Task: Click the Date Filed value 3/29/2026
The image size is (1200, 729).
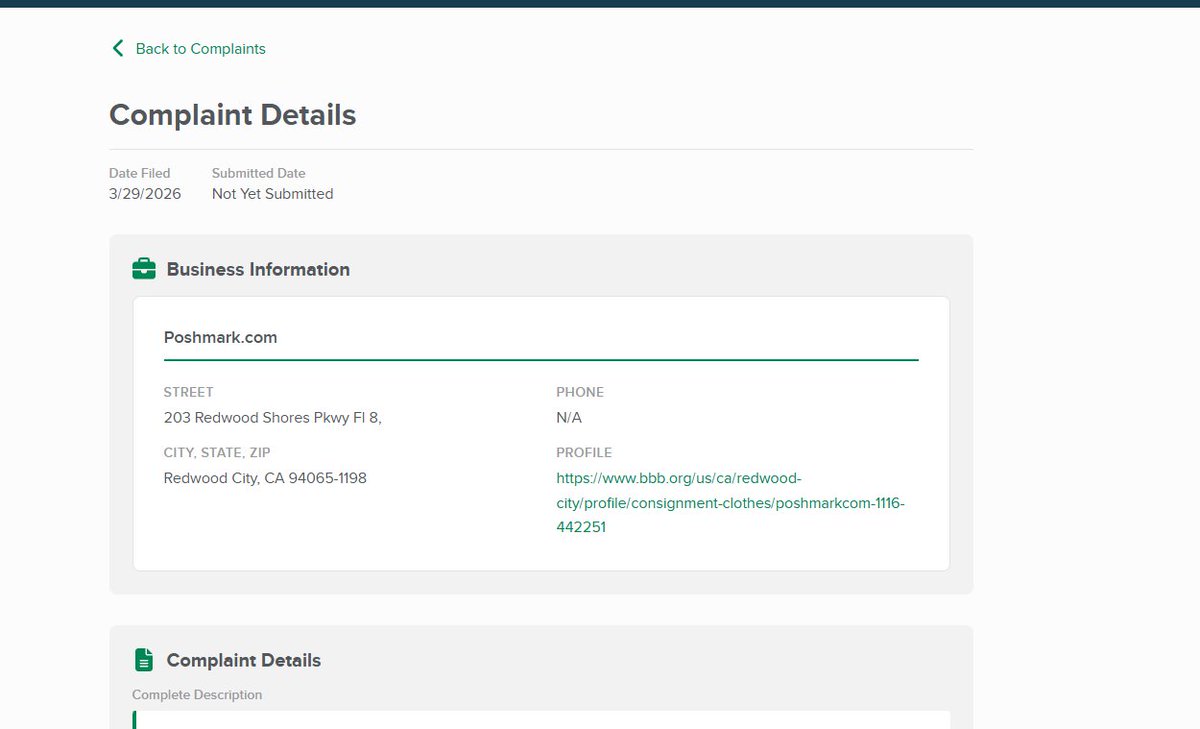Action: click(145, 194)
